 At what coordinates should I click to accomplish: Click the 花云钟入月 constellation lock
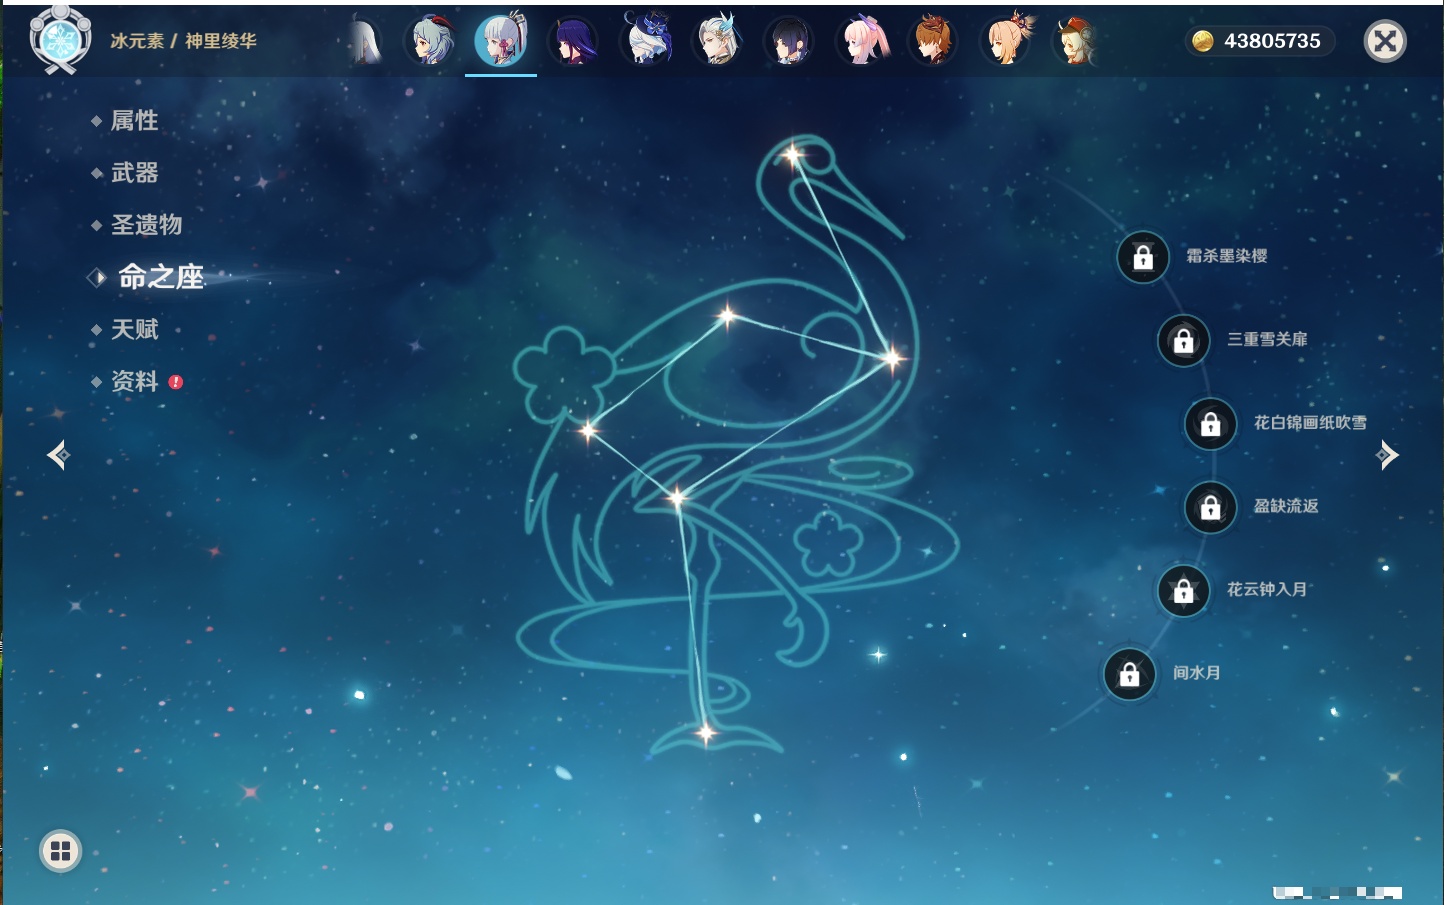[1183, 591]
